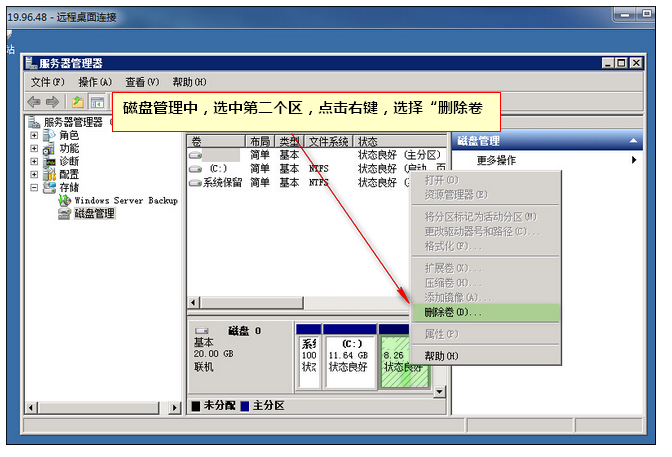
Task: Collapse the 存储 tree node
Action: [35, 187]
